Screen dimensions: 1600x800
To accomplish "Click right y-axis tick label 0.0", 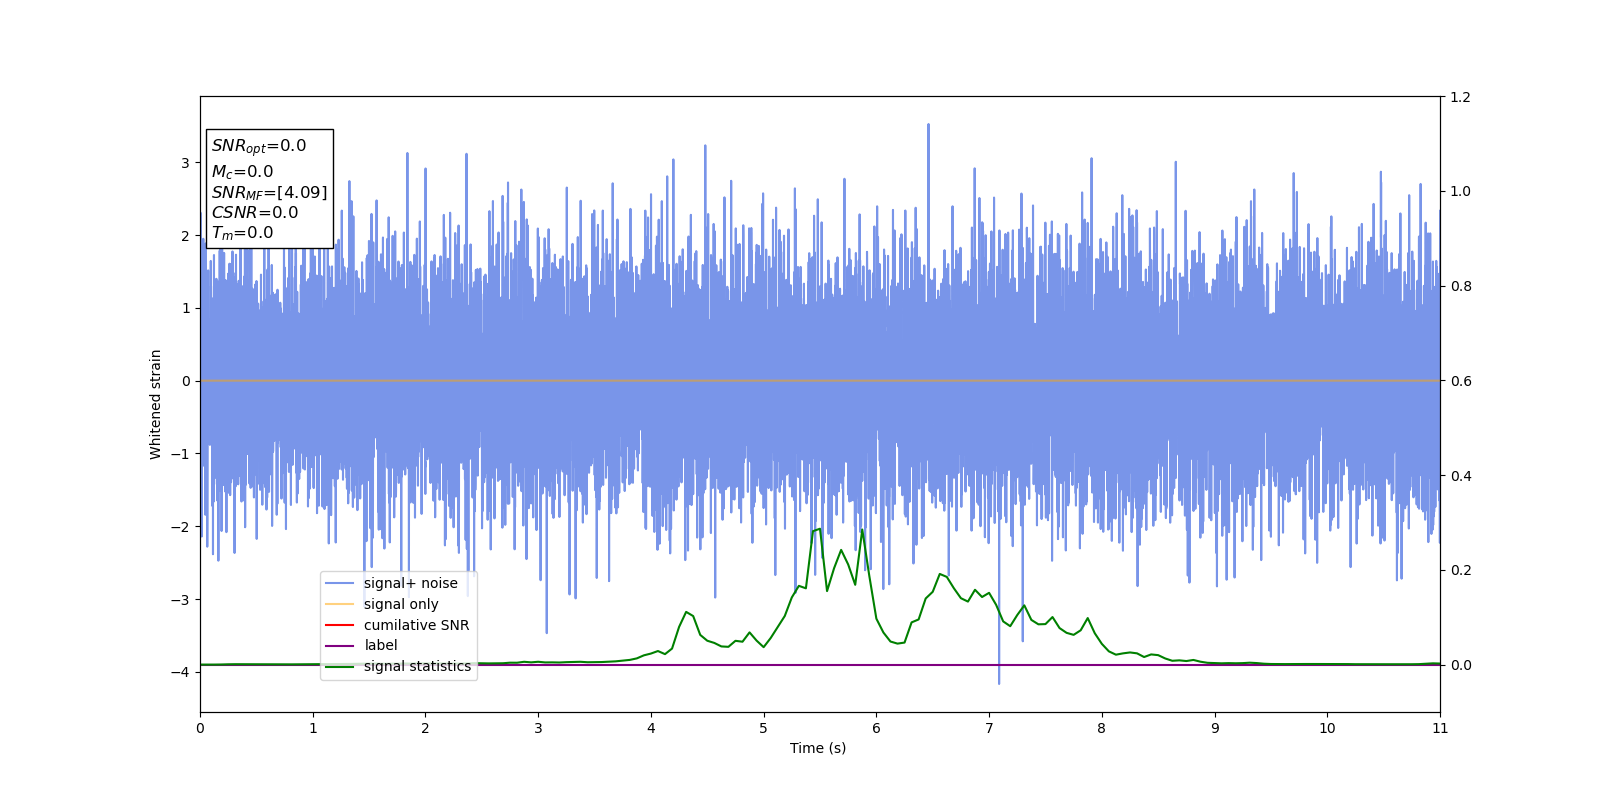I will click(1461, 665).
